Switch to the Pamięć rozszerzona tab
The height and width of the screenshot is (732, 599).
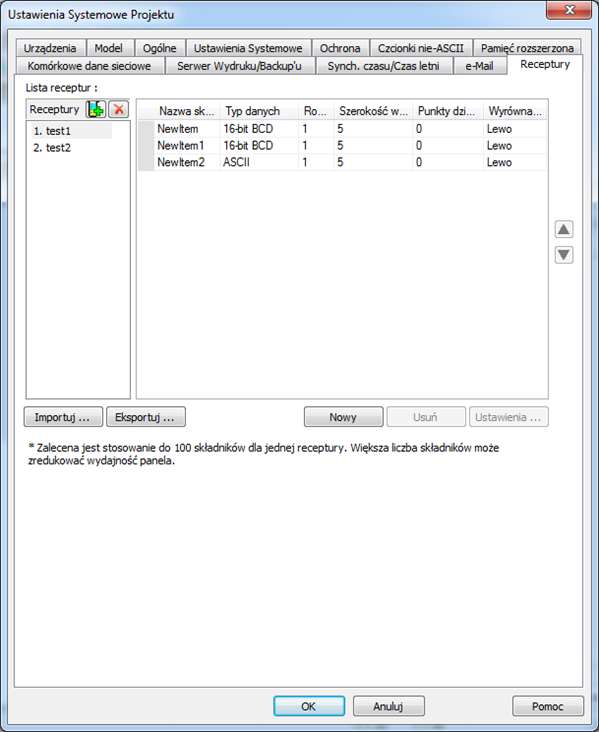pyautogui.click(x=527, y=48)
